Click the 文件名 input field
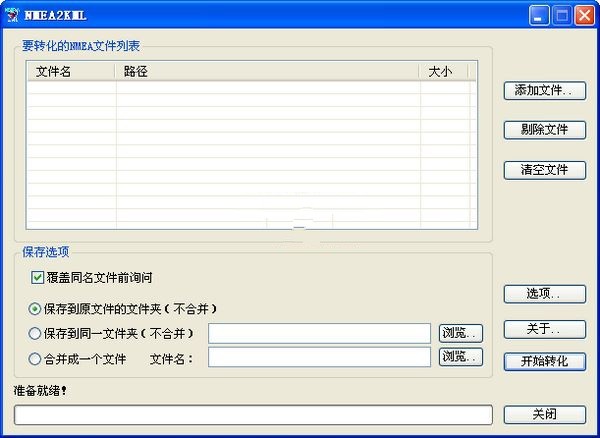This screenshot has width=600, height=438. click(319, 357)
